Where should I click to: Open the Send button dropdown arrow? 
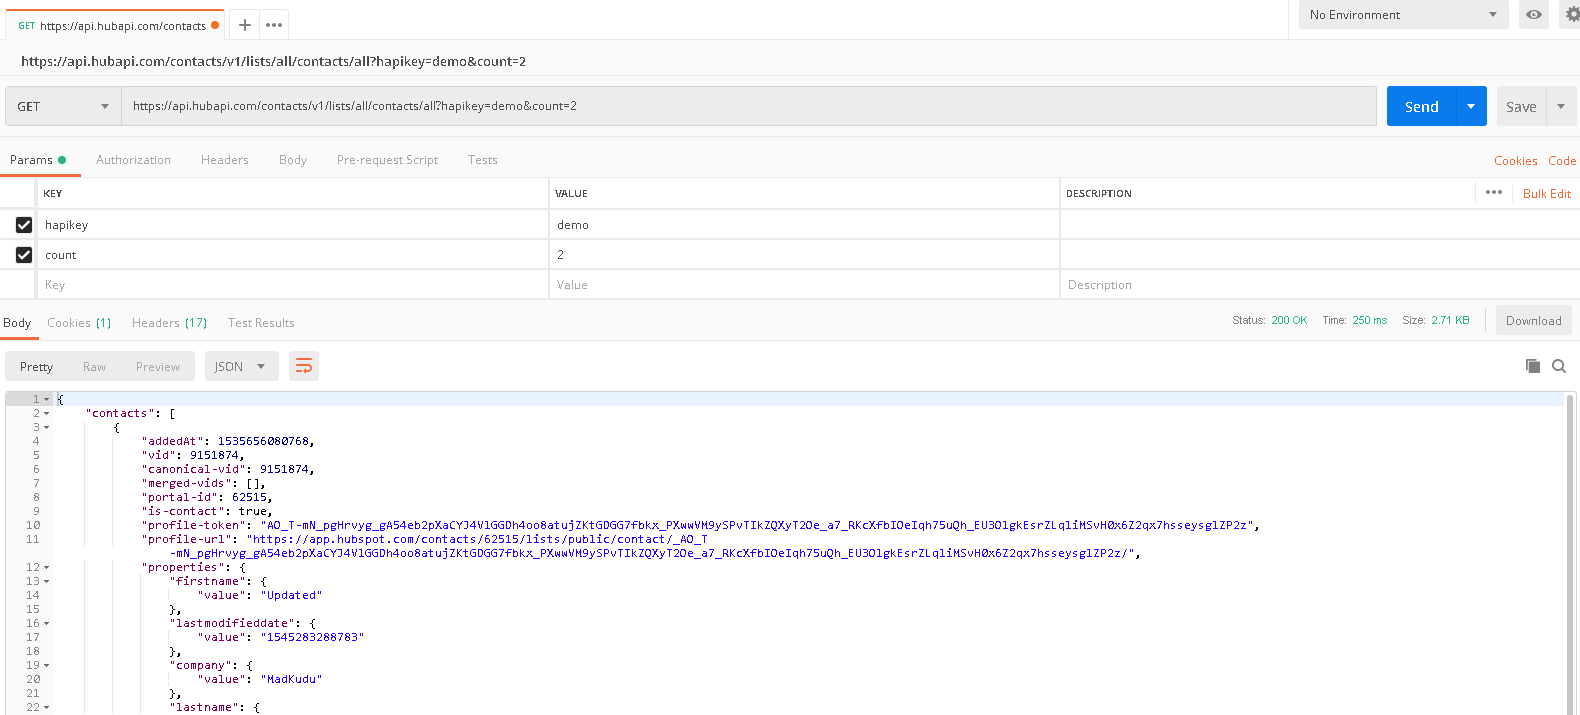[1471, 106]
